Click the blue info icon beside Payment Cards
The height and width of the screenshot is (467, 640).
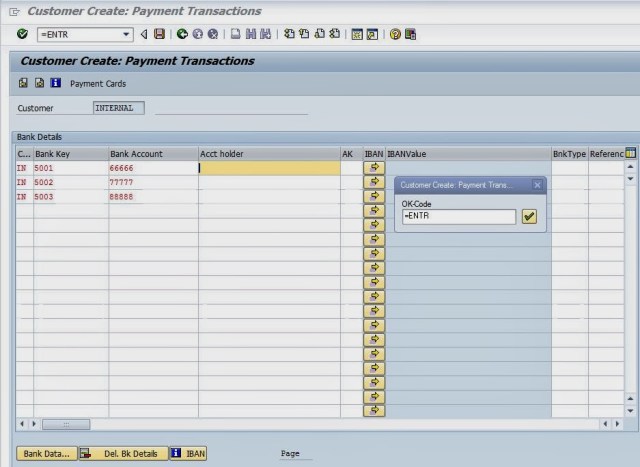(x=56, y=83)
